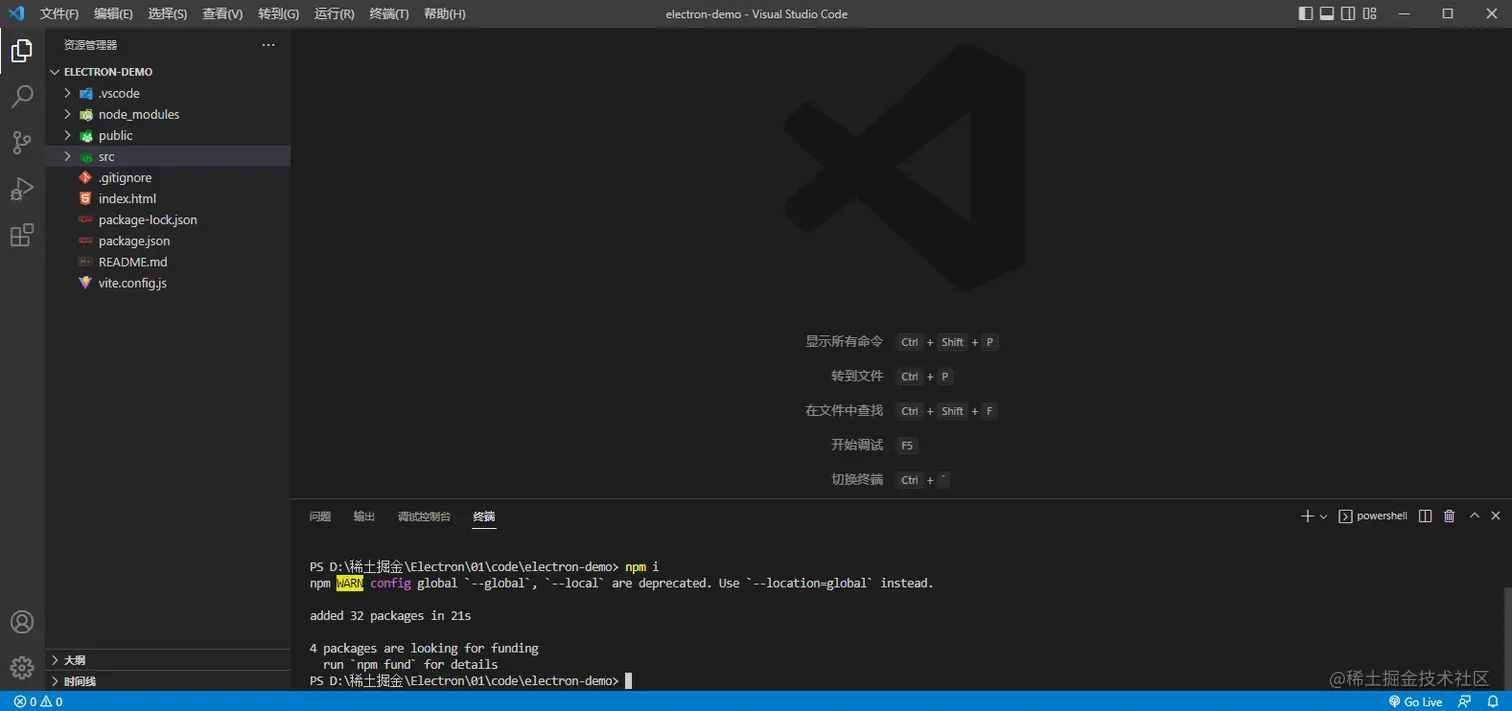Focus the terminal prompt input

[629, 681]
